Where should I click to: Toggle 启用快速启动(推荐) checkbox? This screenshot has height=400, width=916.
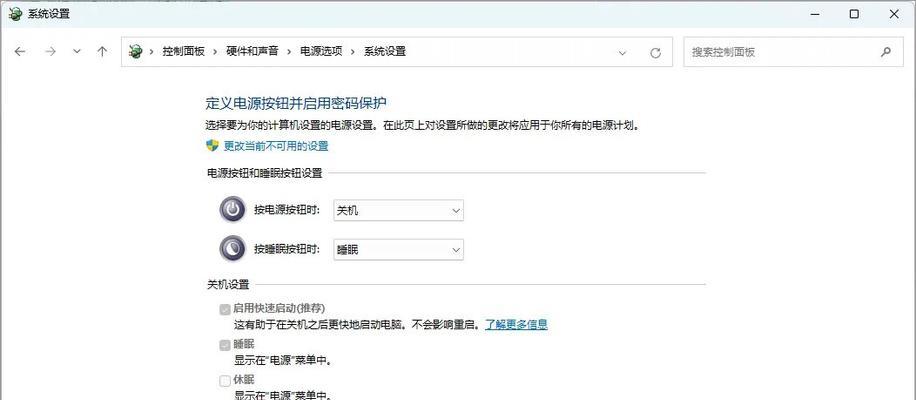(225, 309)
